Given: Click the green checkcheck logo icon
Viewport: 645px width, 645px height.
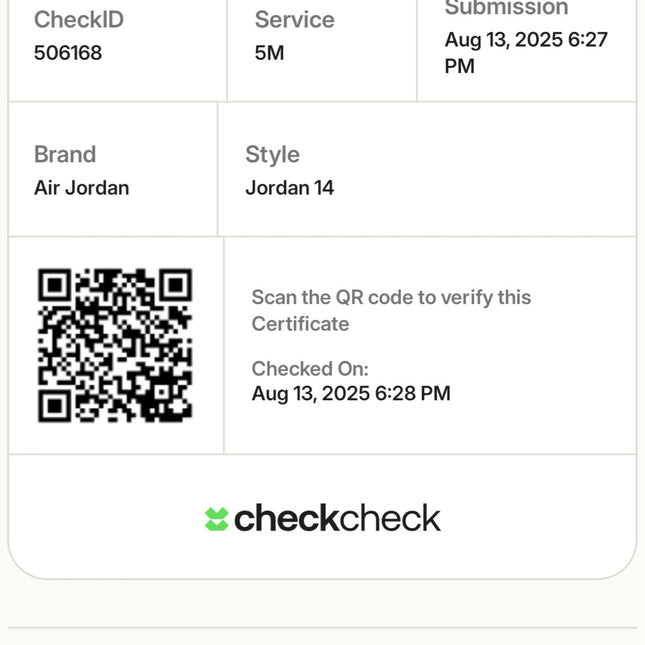Looking at the screenshot, I should point(217,519).
